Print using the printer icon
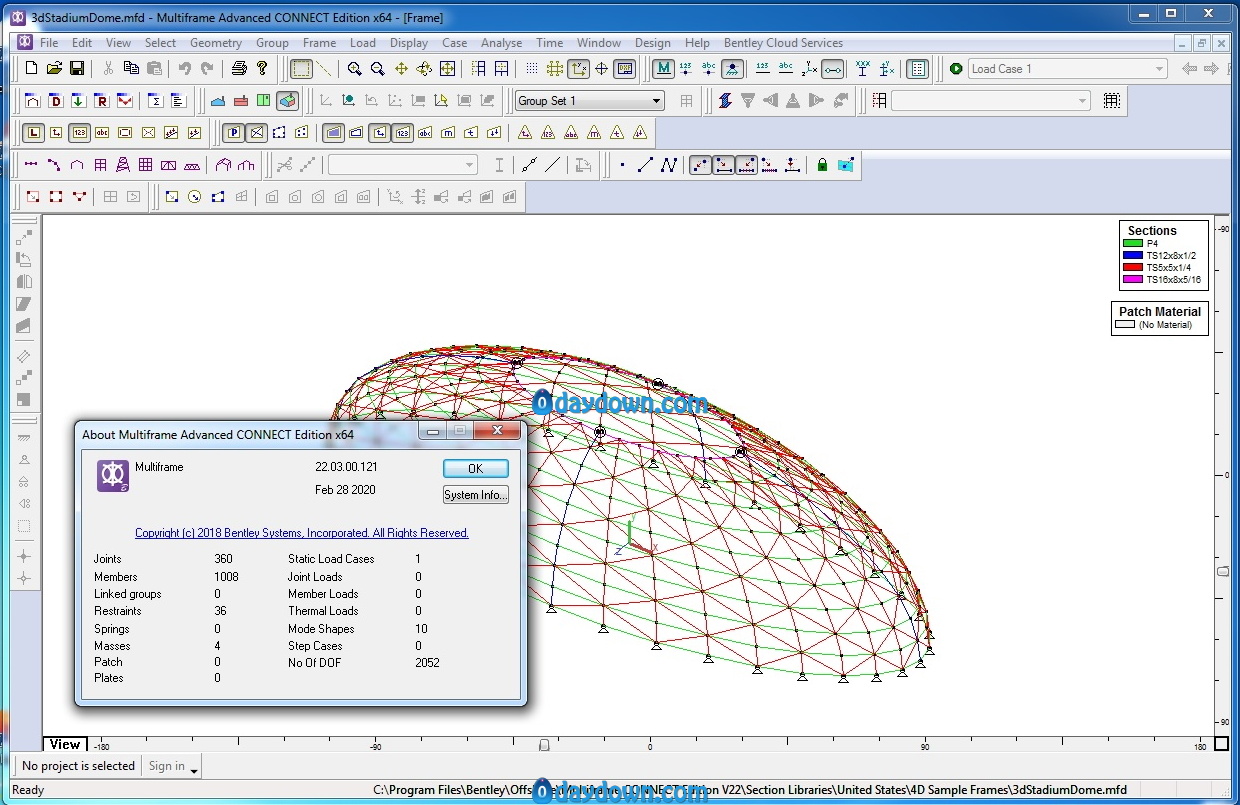Screen dimensions: 1240x805 tap(239, 68)
